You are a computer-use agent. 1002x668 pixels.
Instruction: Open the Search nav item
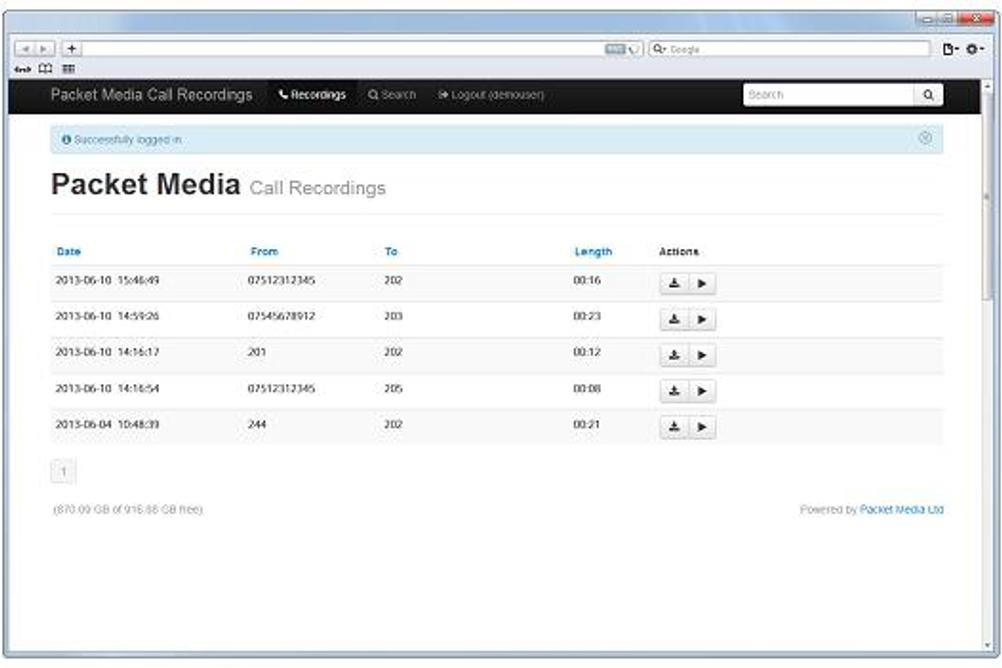coord(392,95)
